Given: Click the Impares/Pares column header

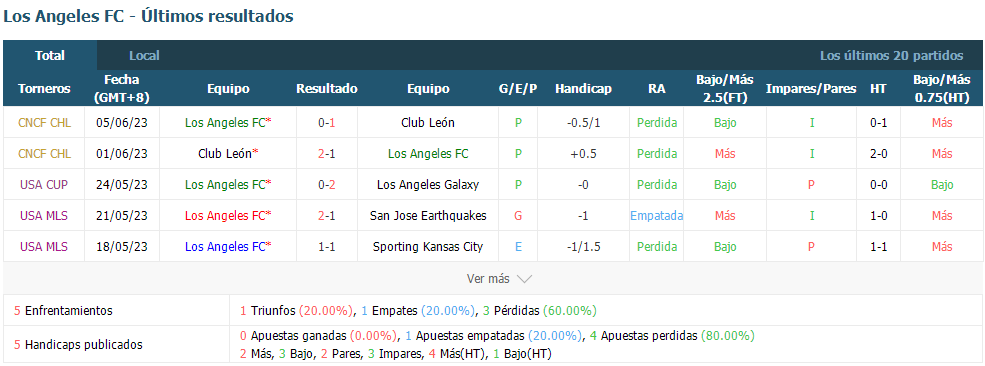Looking at the screenshot, I should pos(811,89).
